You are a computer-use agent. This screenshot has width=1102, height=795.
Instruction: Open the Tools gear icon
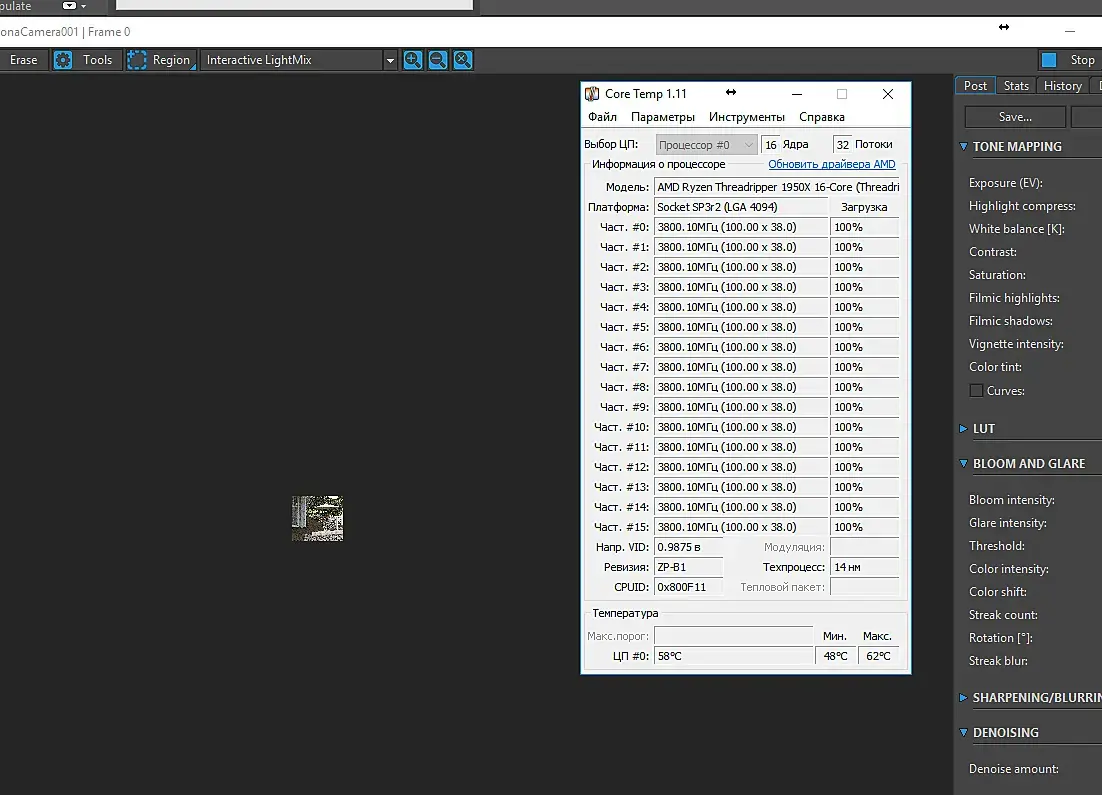[63, 60]
